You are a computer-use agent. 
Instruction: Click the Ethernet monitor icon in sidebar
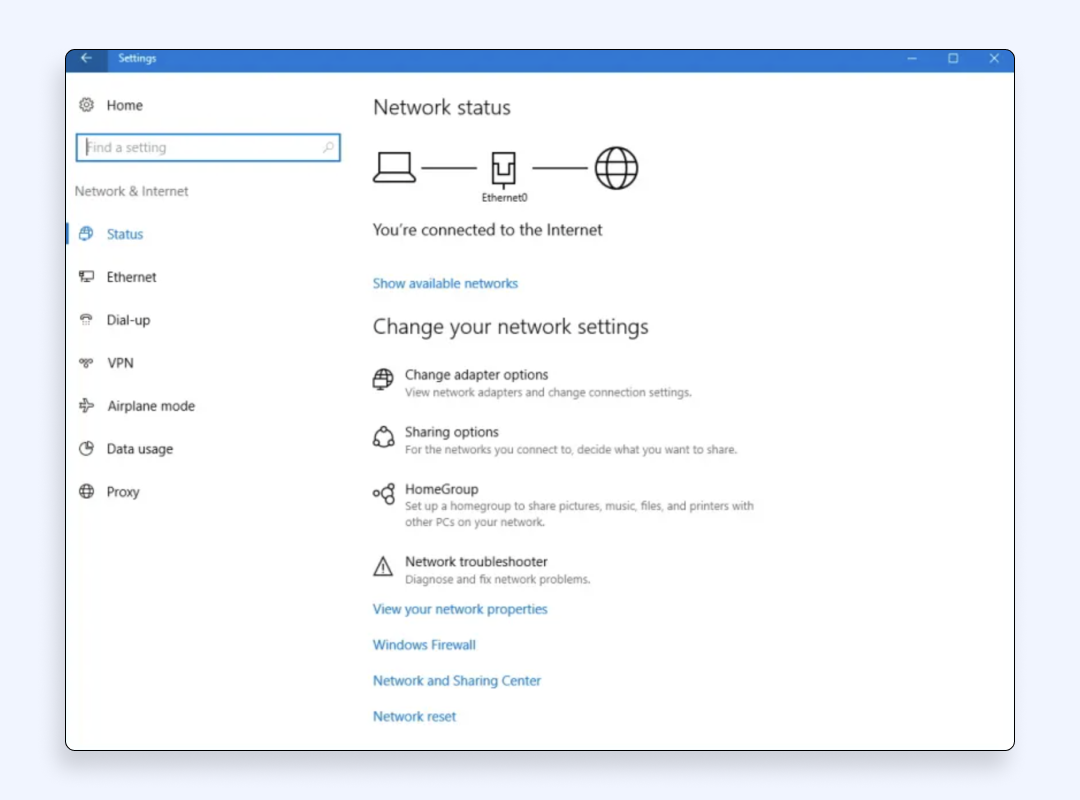pos(86,277)
